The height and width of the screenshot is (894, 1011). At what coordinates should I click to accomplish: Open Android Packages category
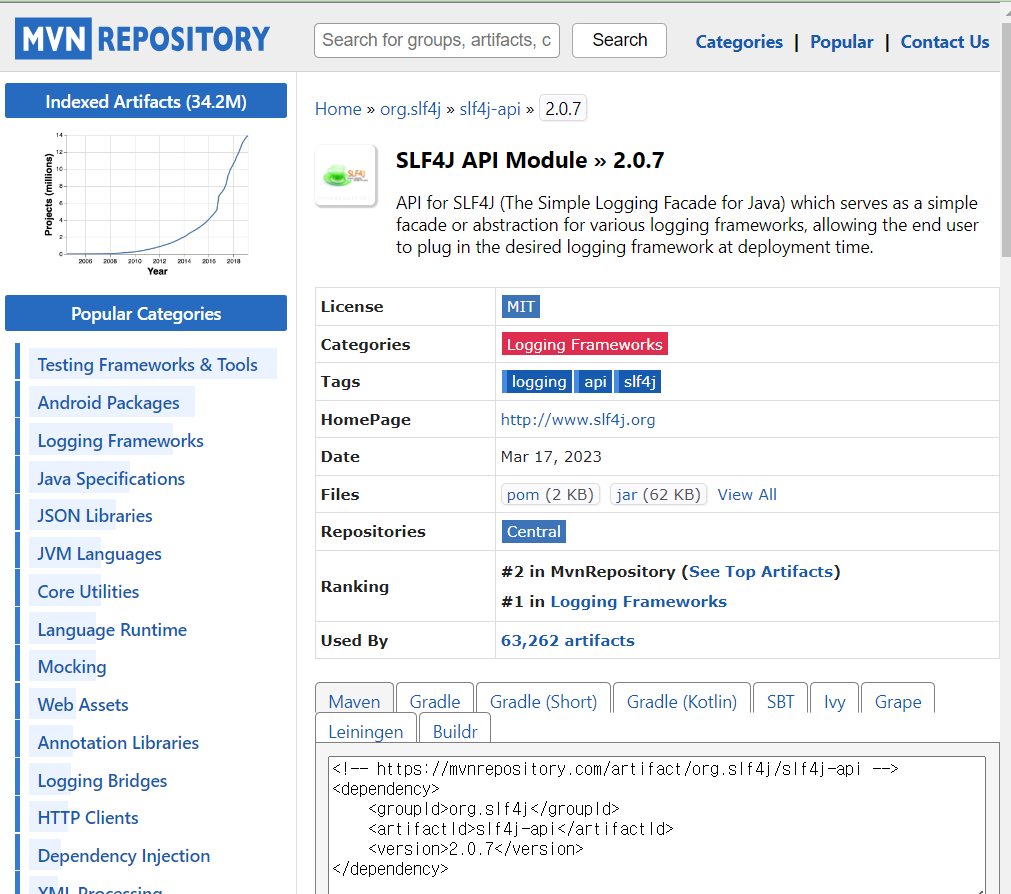(x=108, y=403)
